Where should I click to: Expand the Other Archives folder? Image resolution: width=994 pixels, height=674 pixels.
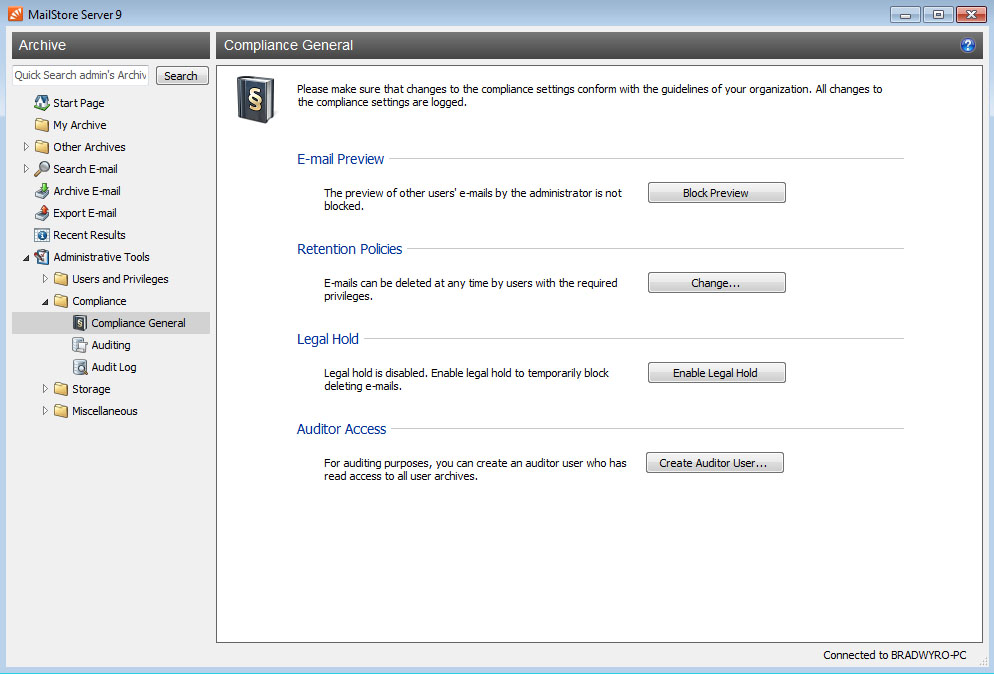click(x=27, y=147)
